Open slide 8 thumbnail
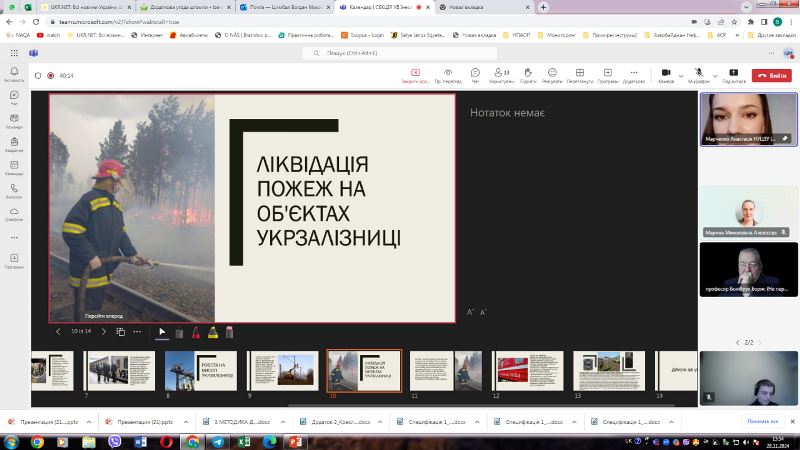Viewport: 800px width, 450px height. [201, 371]
